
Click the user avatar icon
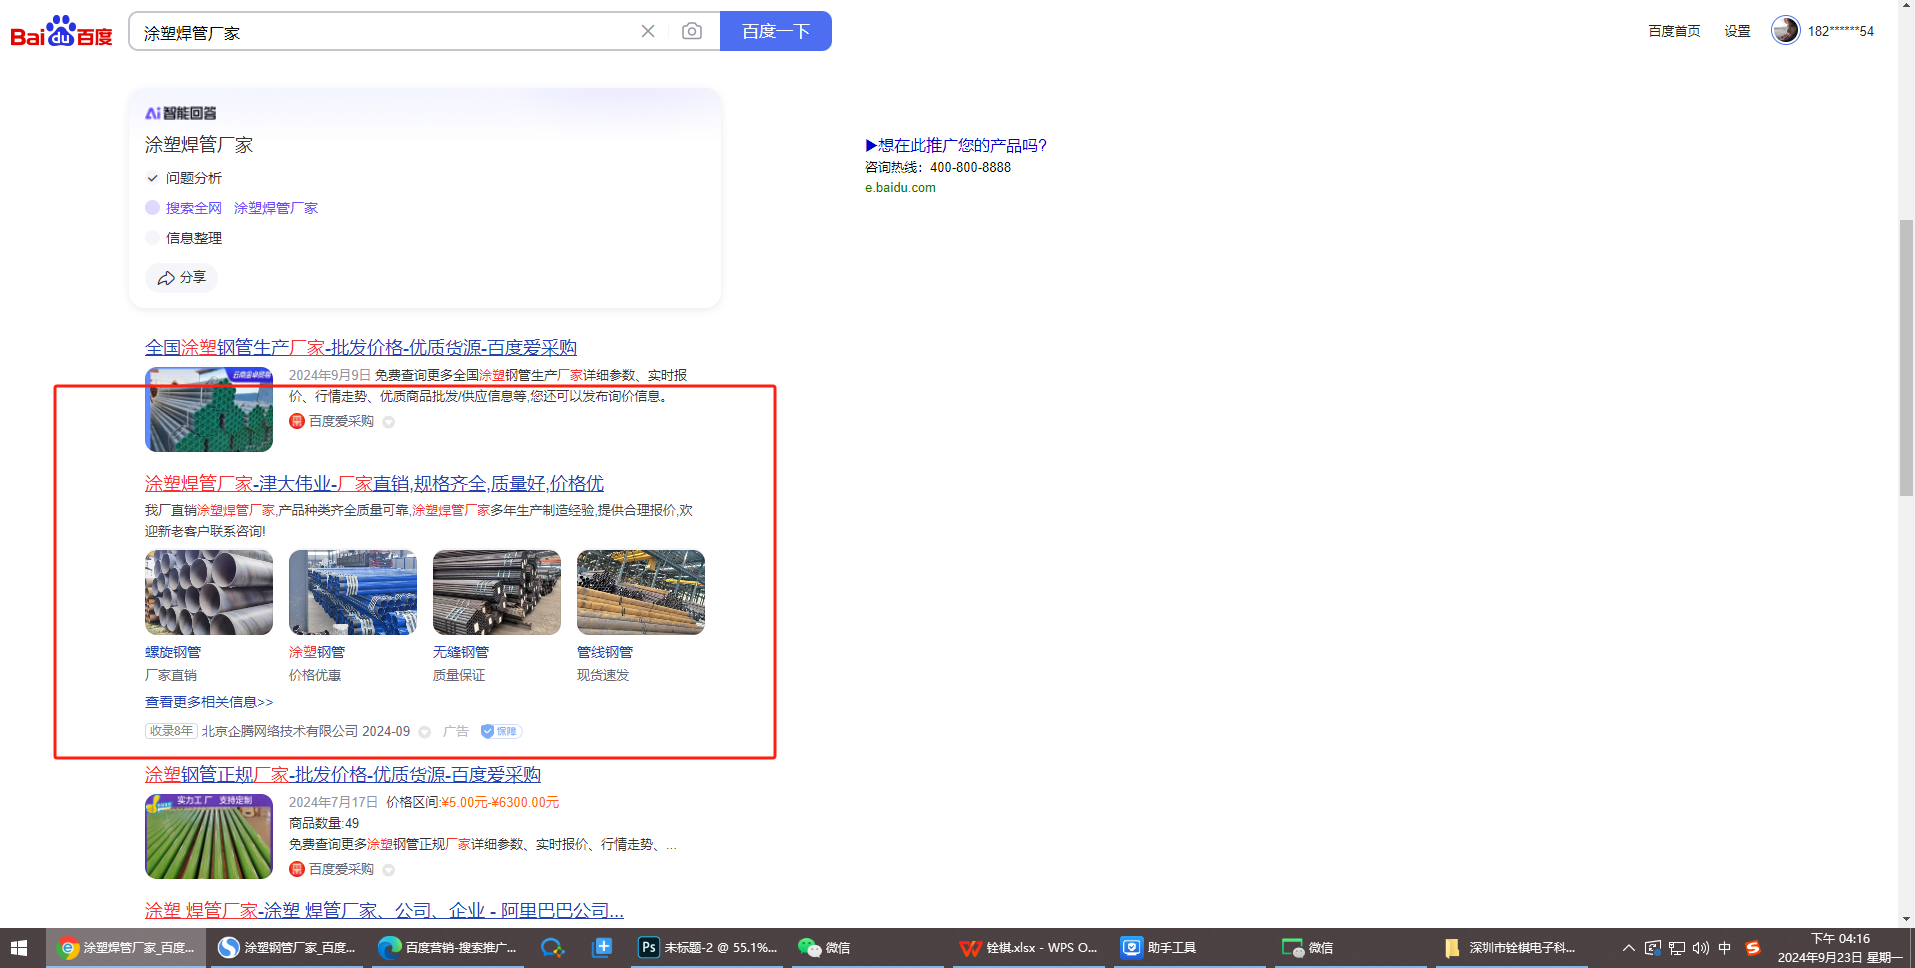click(1785, 30)
